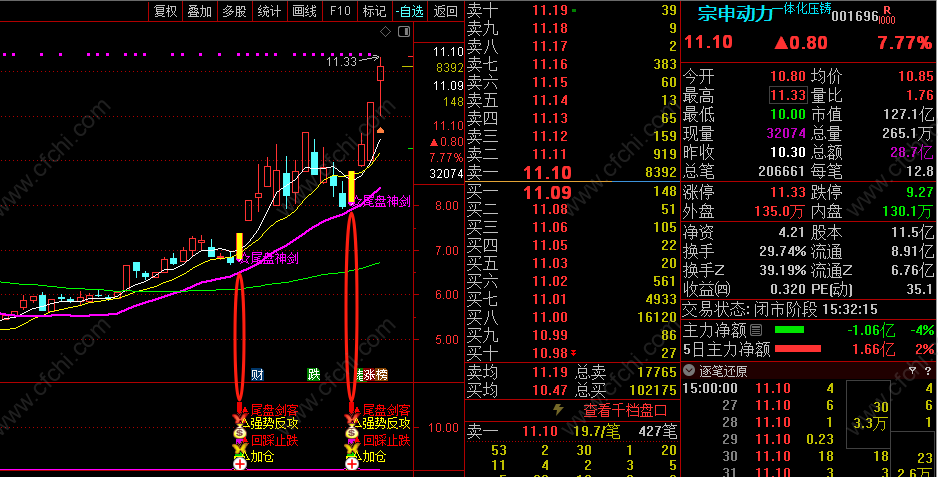This screenshot has width=938, height=477.
Task: Open the 多股 multi-stock view
Action: point(234,11)
